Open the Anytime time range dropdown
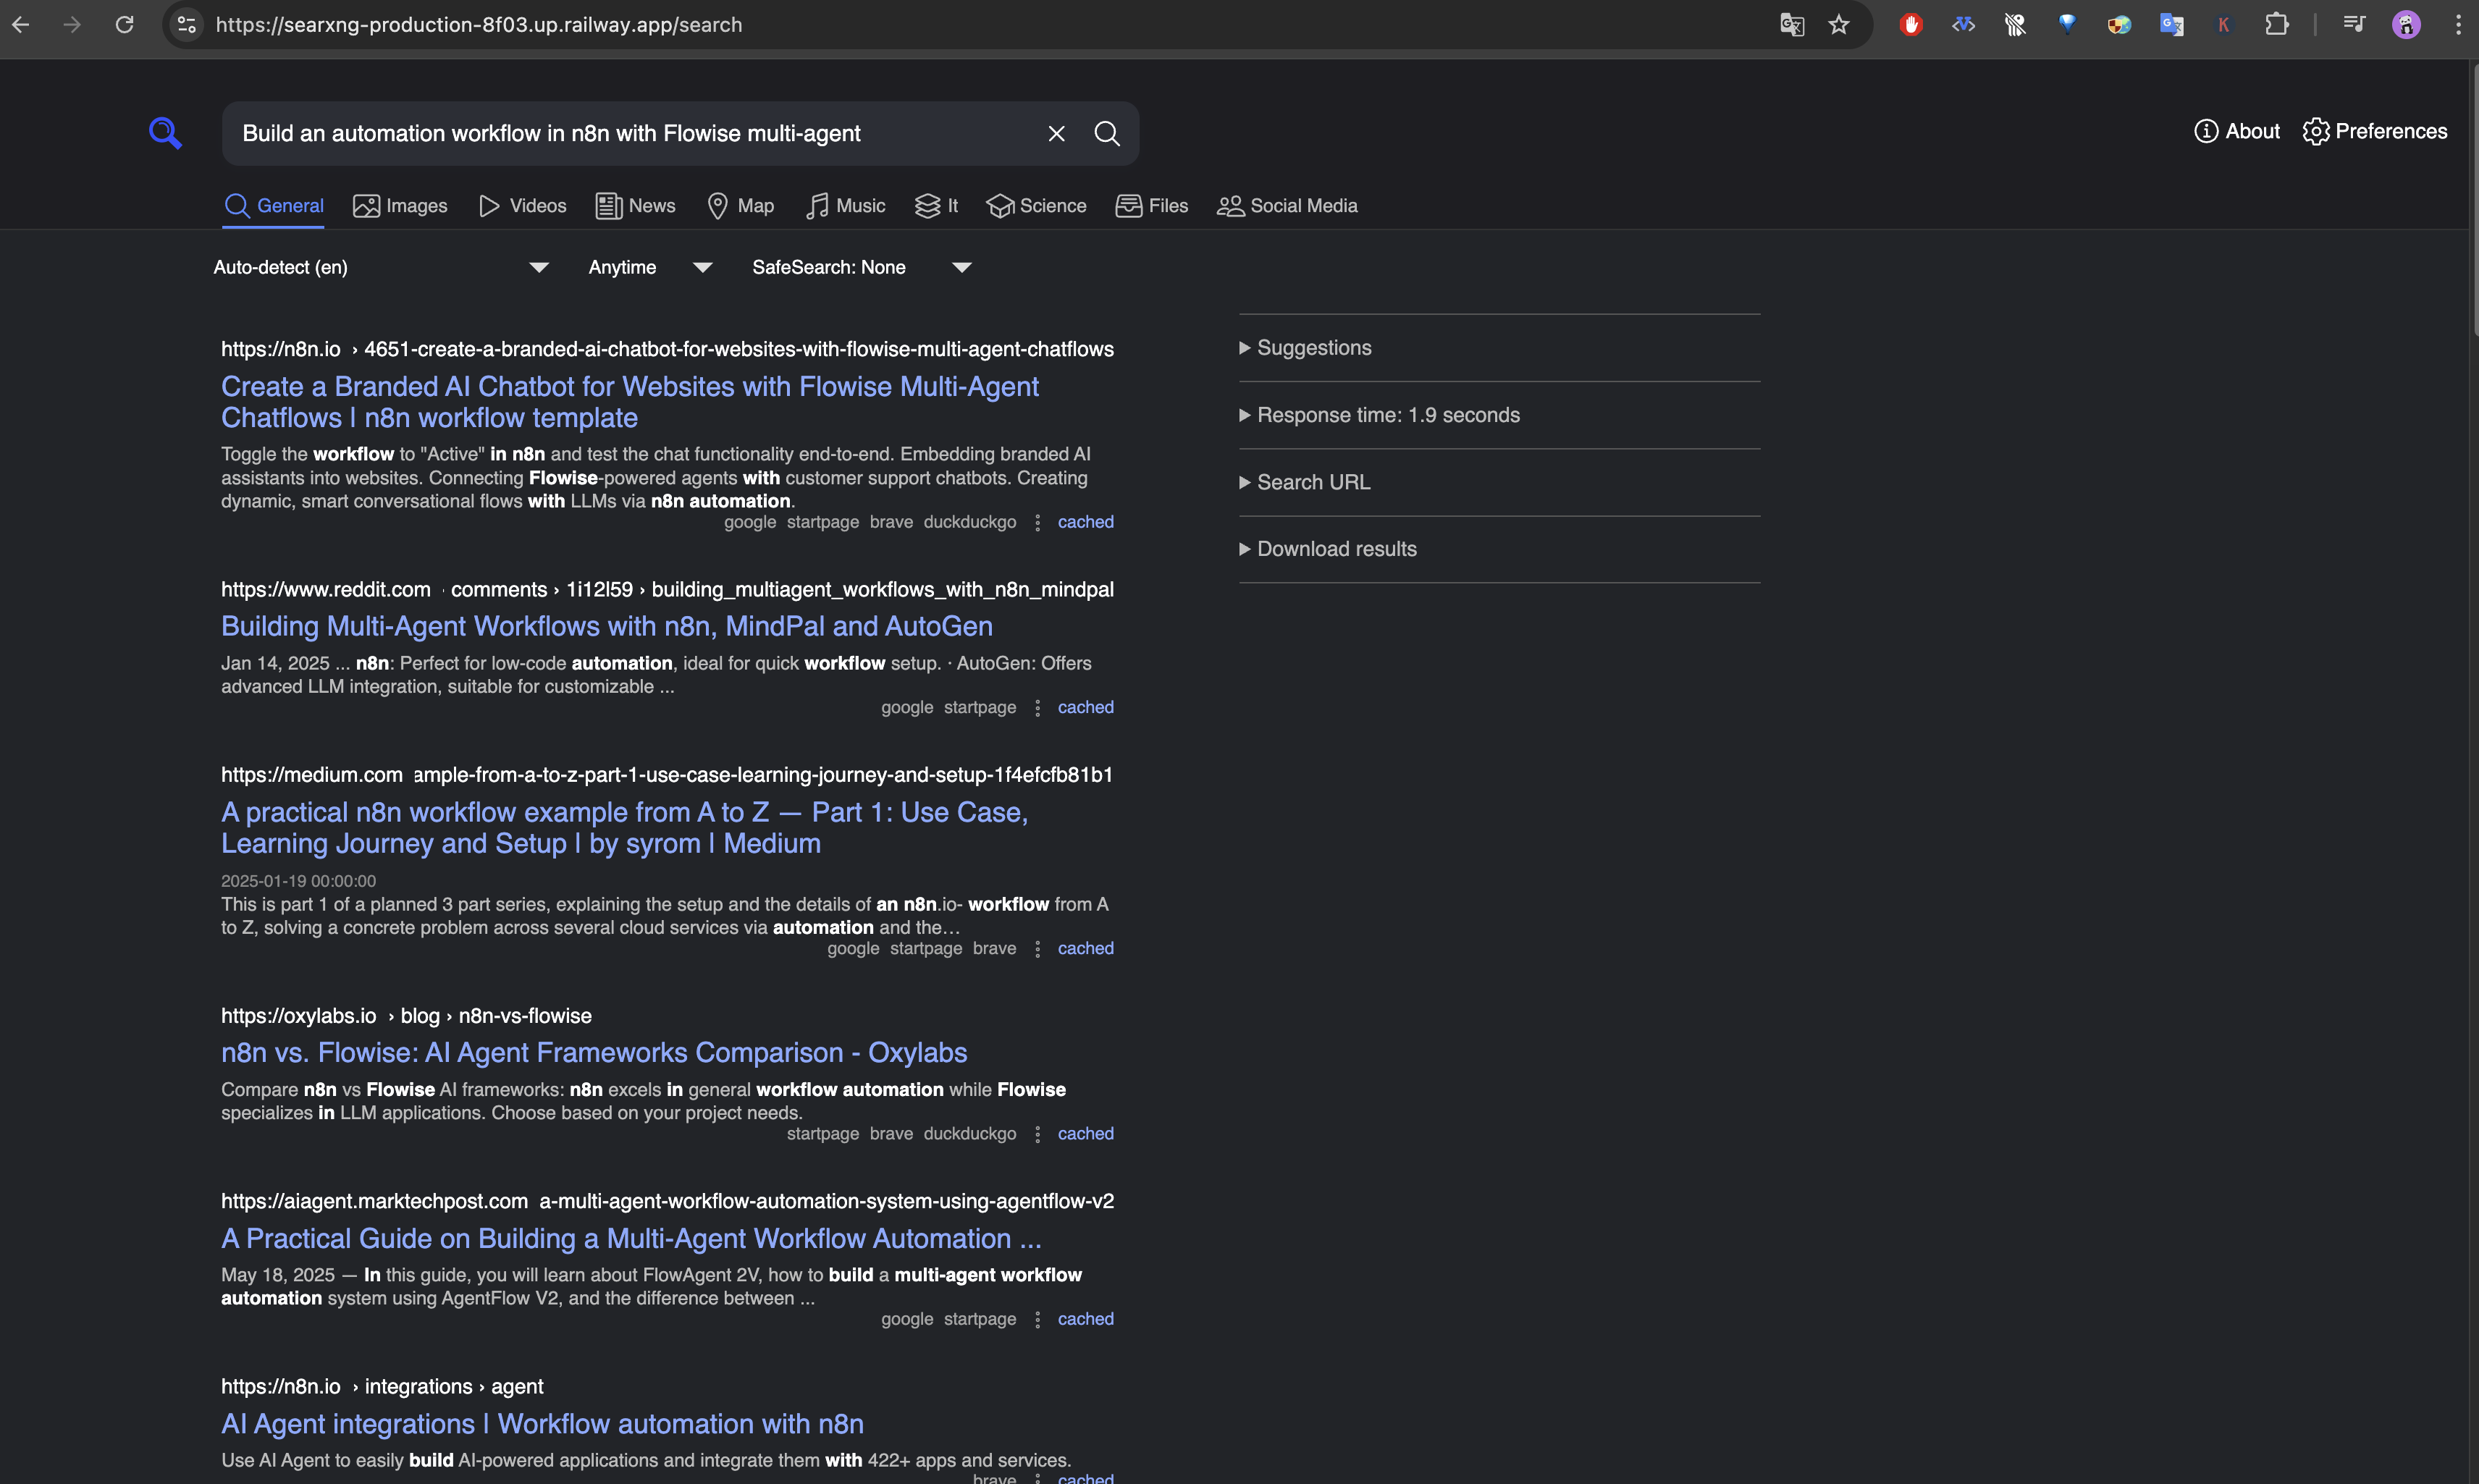 [650, 267]
